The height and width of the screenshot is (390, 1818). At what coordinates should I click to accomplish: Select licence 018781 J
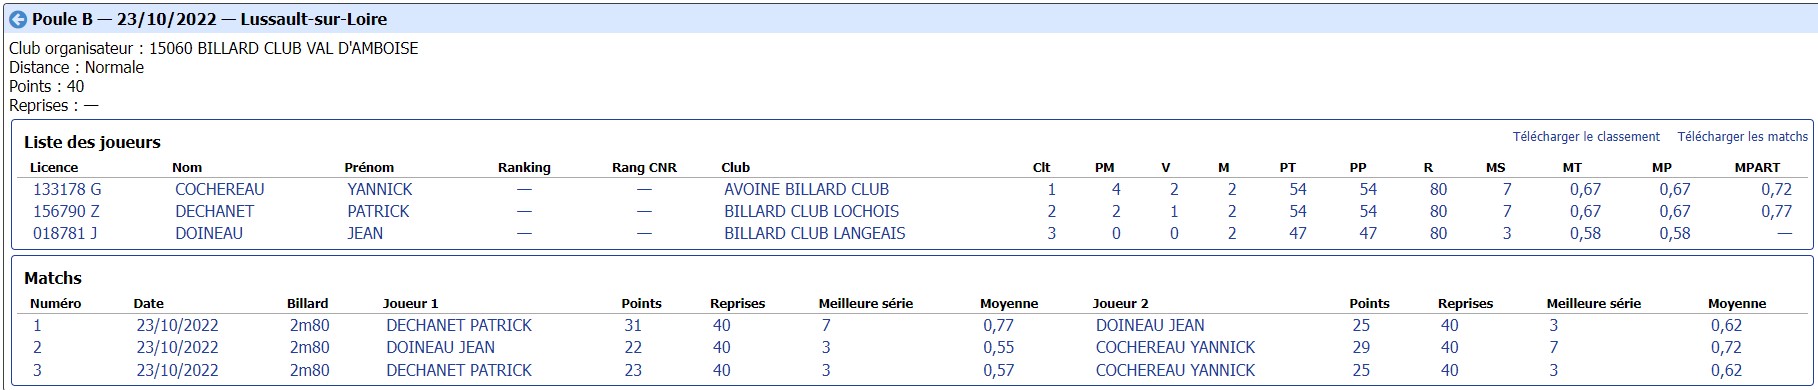(65, 233)
